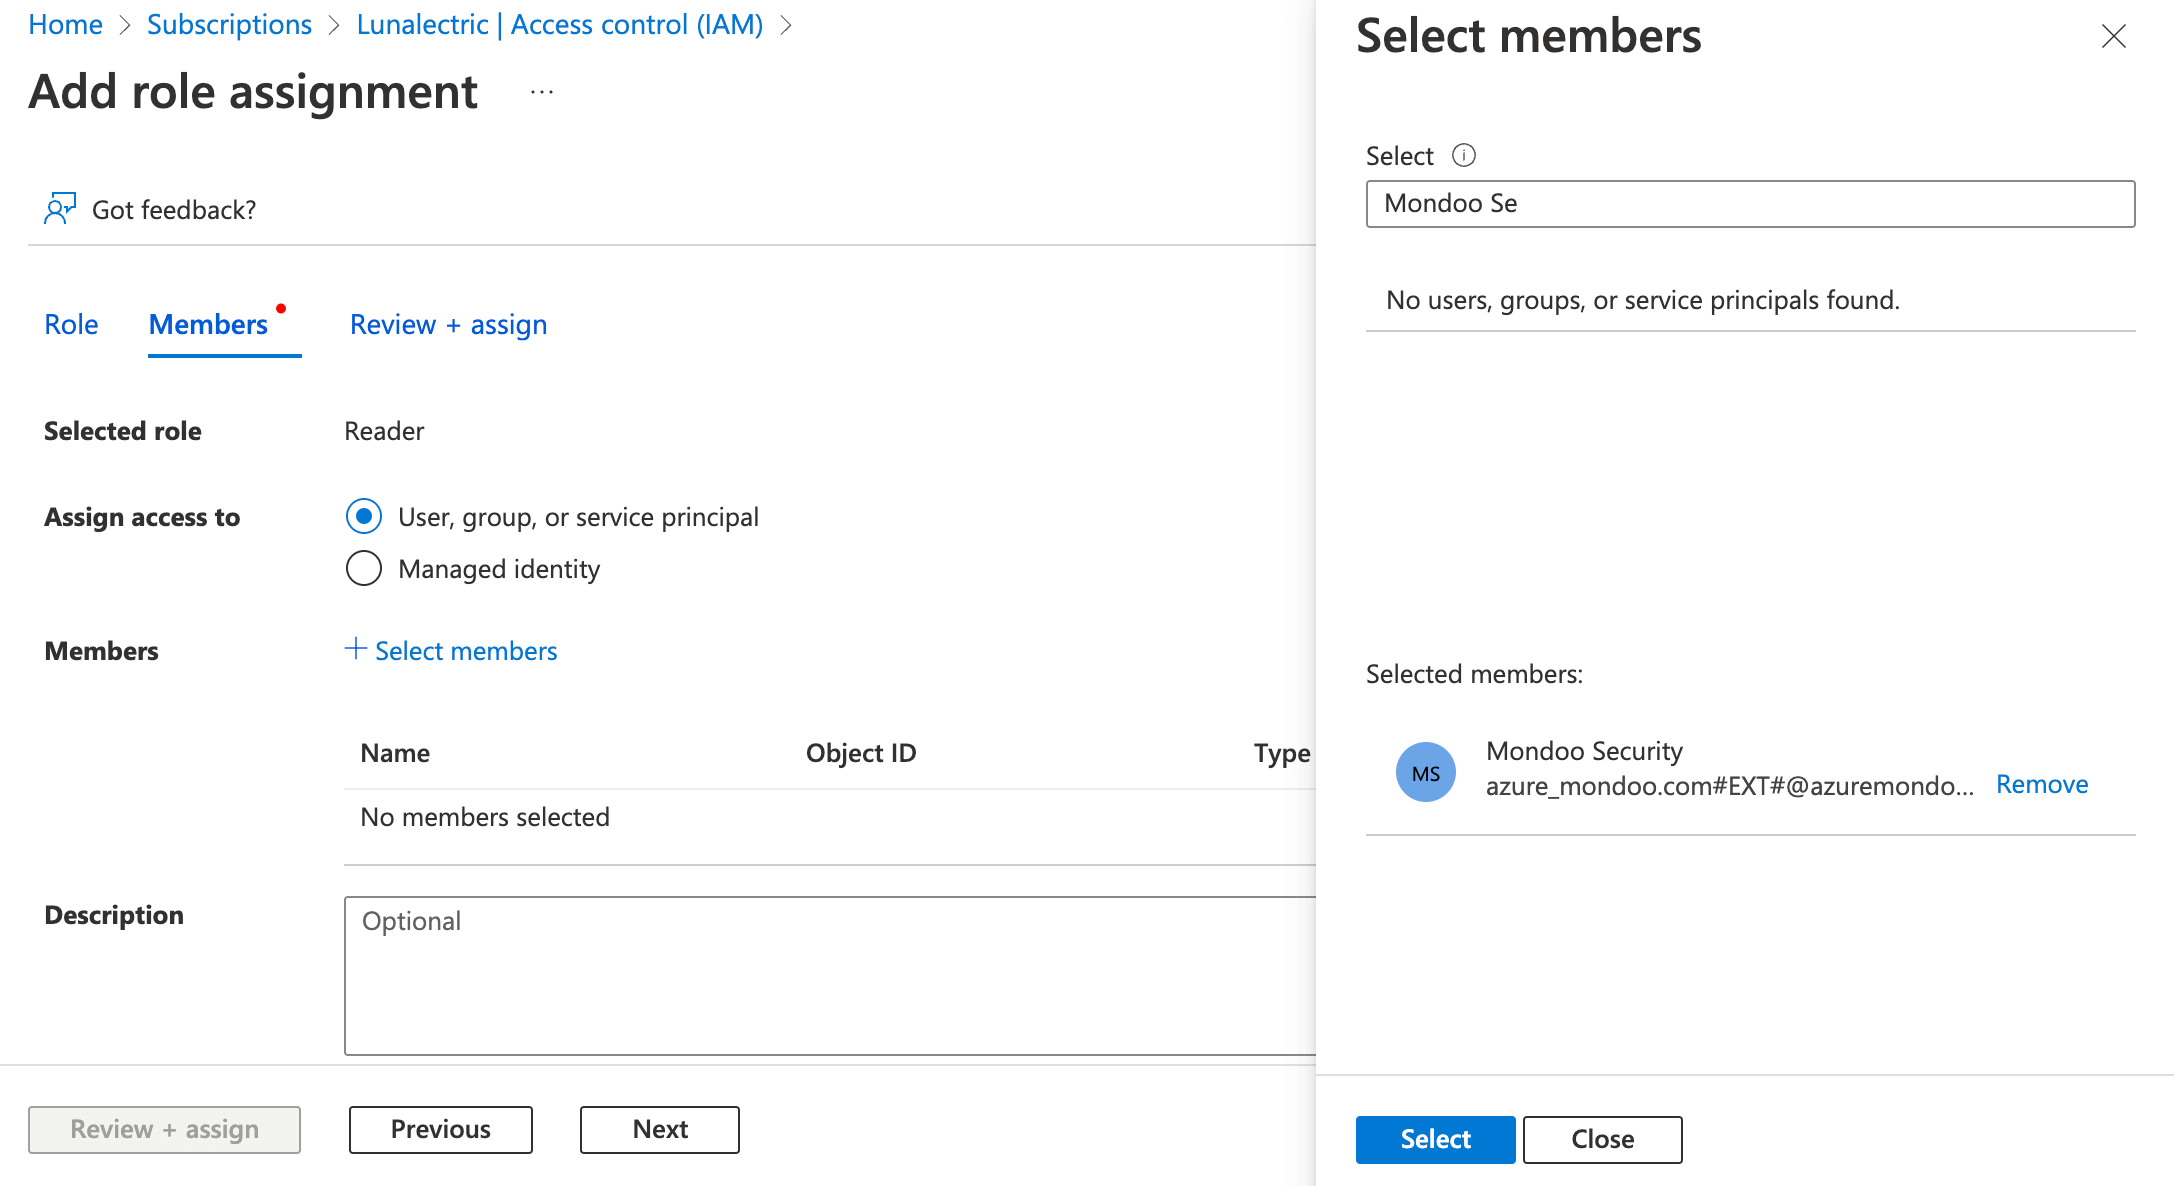Close the Select members panel with X
This screenshot has height=1186, width=2174.
coord(2113,37)
